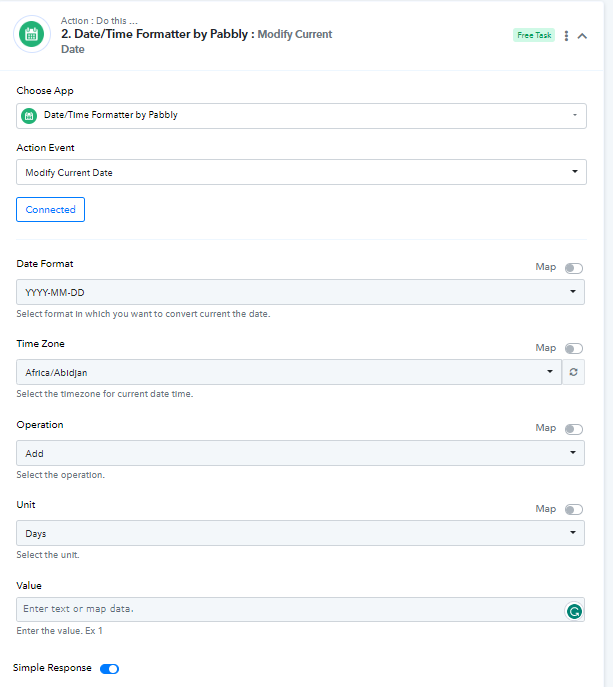Click the Date/Time Formatter calendar icon in header

click(32, 34)
